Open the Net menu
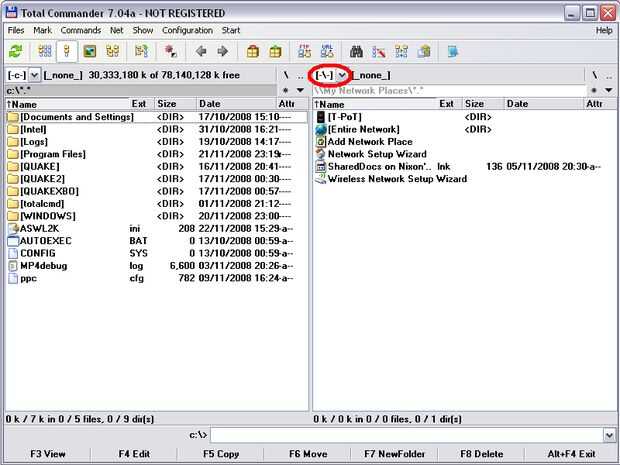Viewport: 620px width, 465px height. [117, 30]
